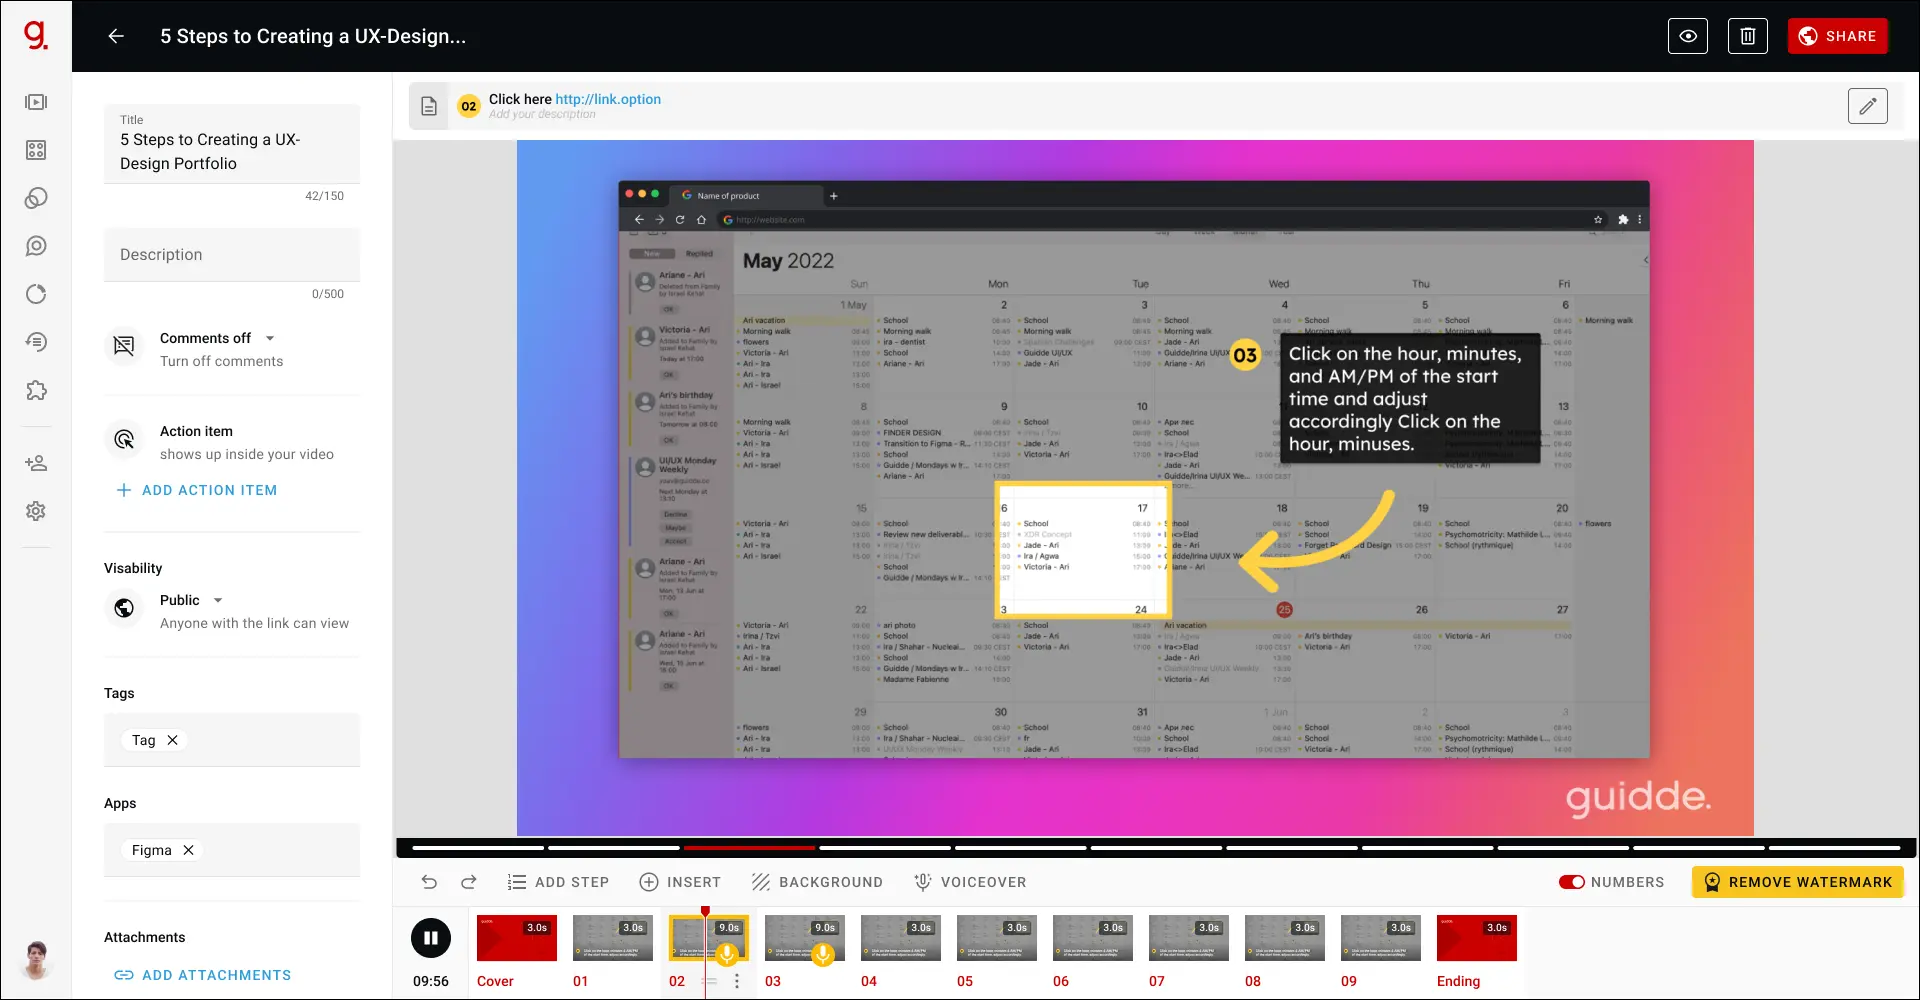The width and height of the screenshot is (1920, 1000).
Task: Open the VOICEOVER option
Action: point(970,882)
